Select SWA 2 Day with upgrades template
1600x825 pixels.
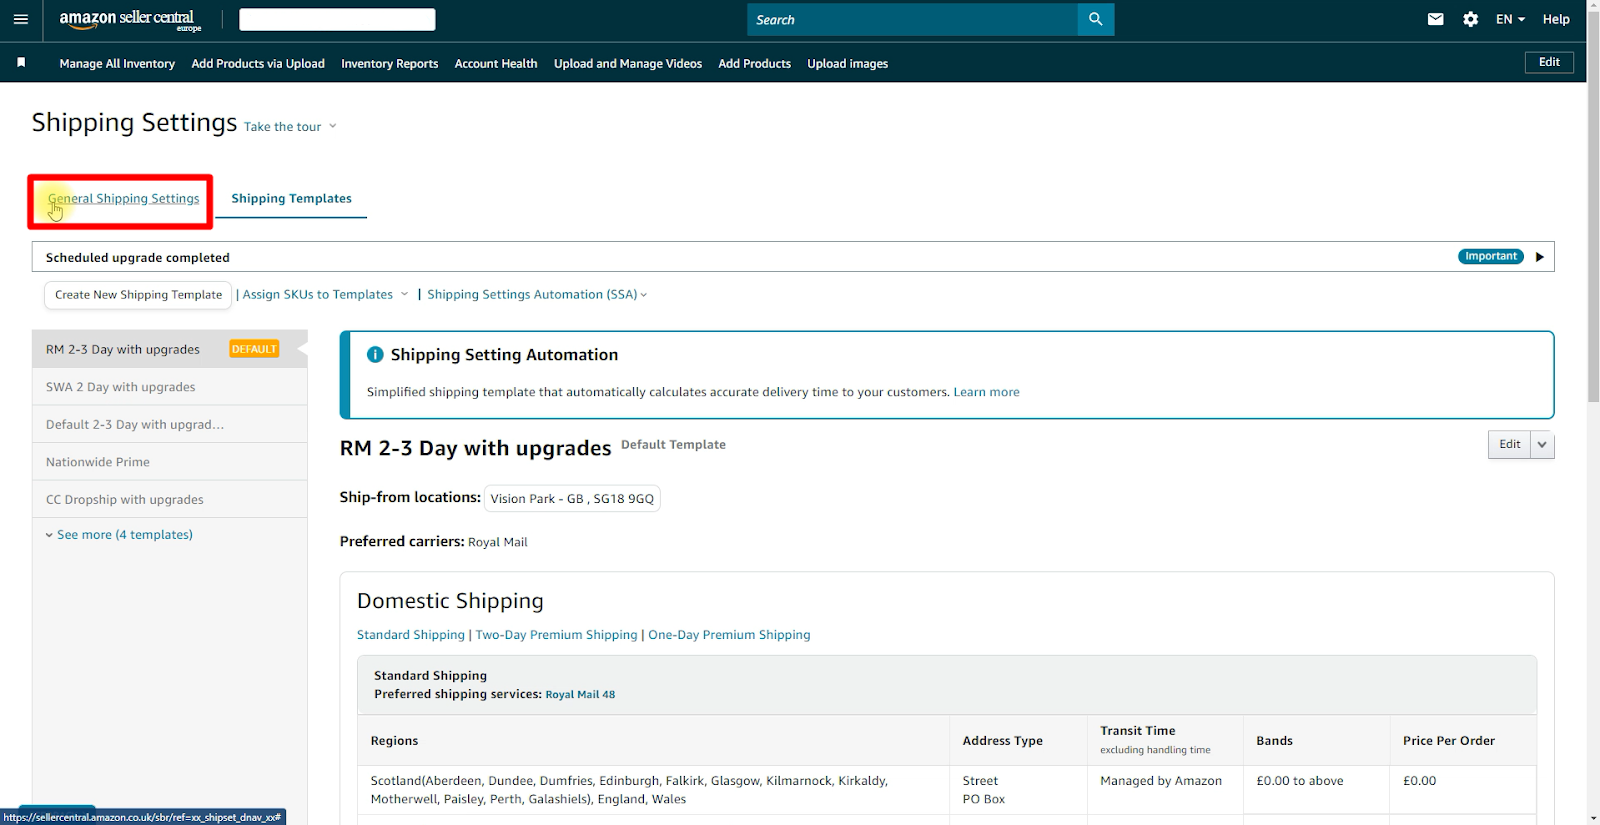point(169,387)
